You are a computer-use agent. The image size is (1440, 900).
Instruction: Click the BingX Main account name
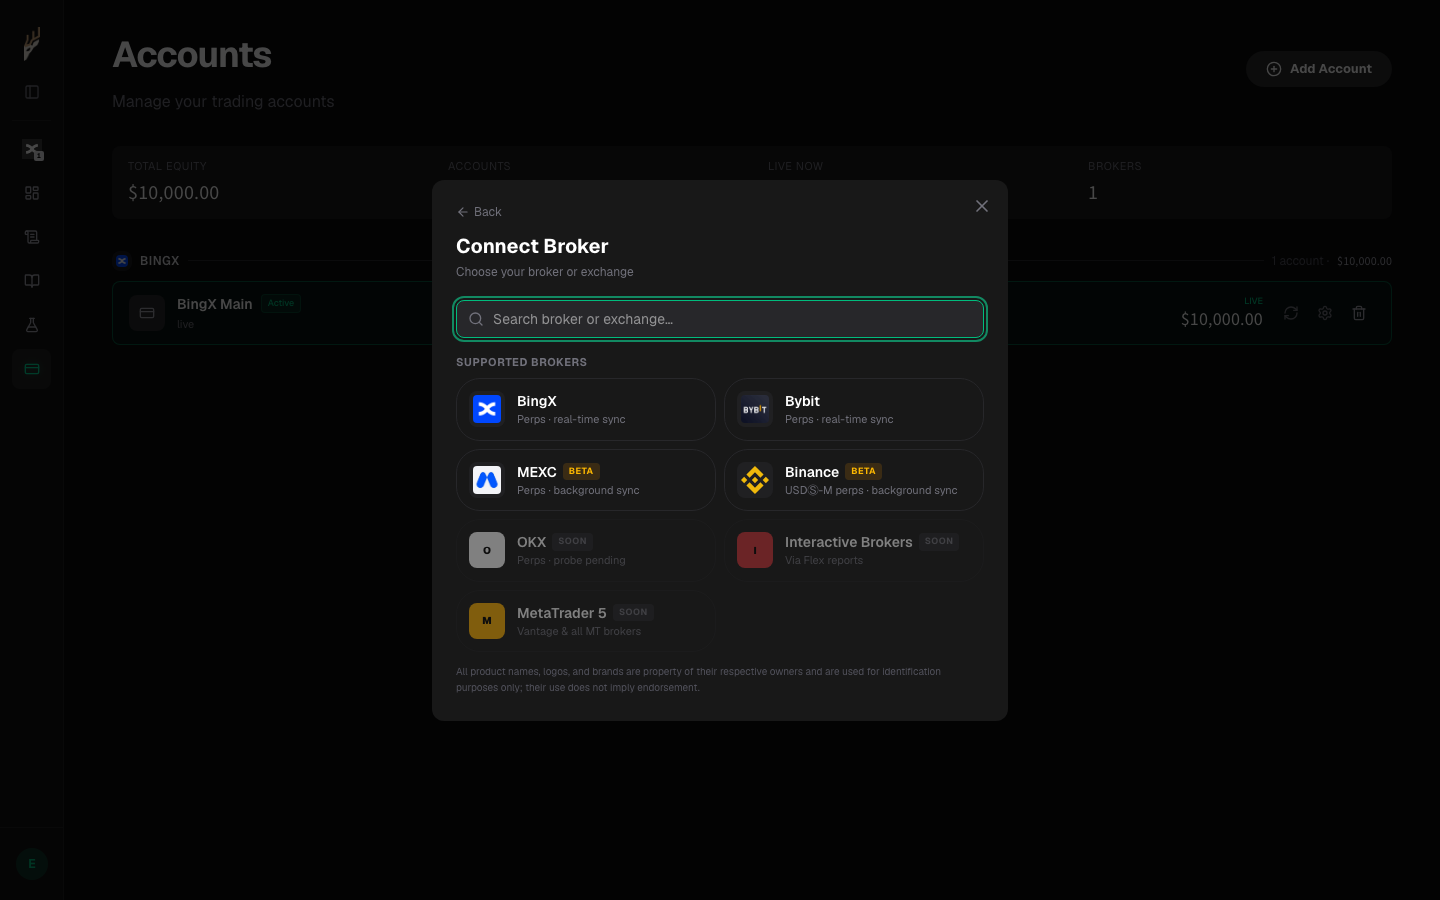pyautogui.click(x=214, y=304)
